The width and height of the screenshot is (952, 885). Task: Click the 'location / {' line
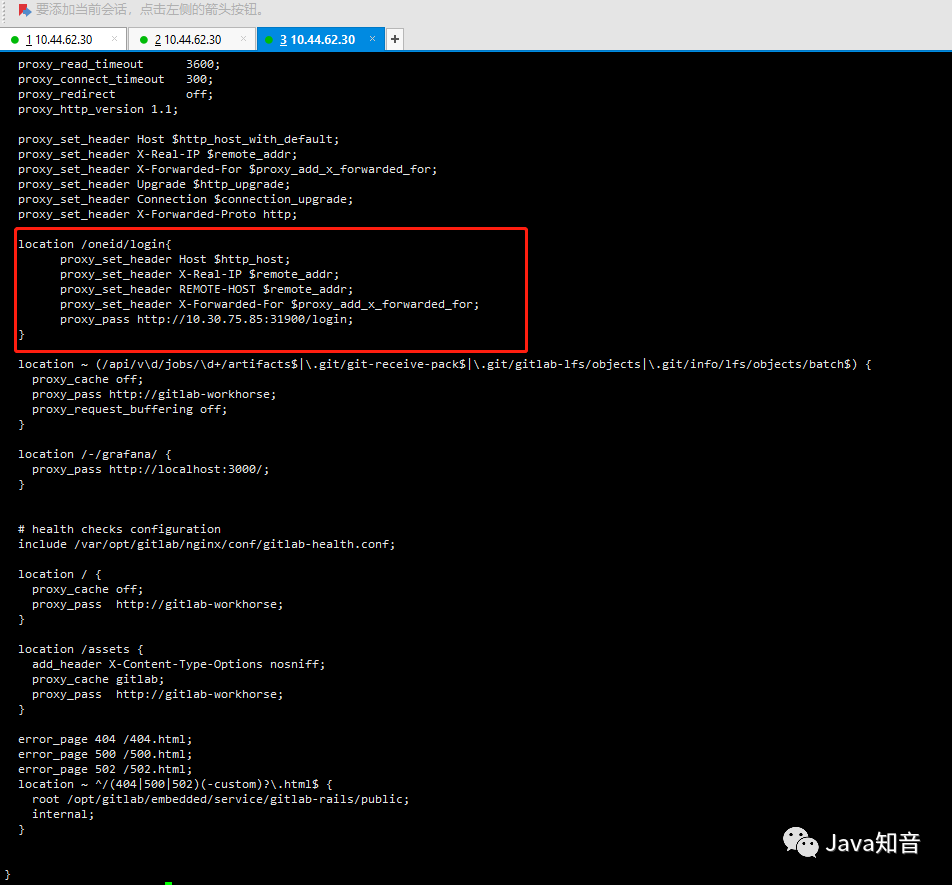[x=60, y=575]
